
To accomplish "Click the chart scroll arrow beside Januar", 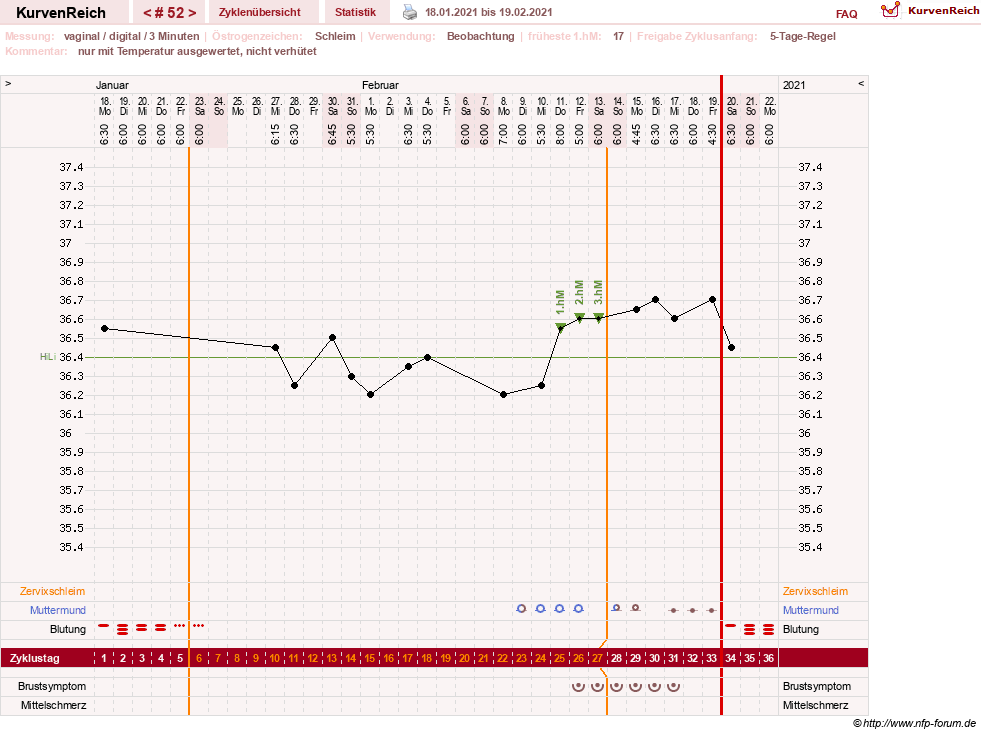I will (8, 83).
